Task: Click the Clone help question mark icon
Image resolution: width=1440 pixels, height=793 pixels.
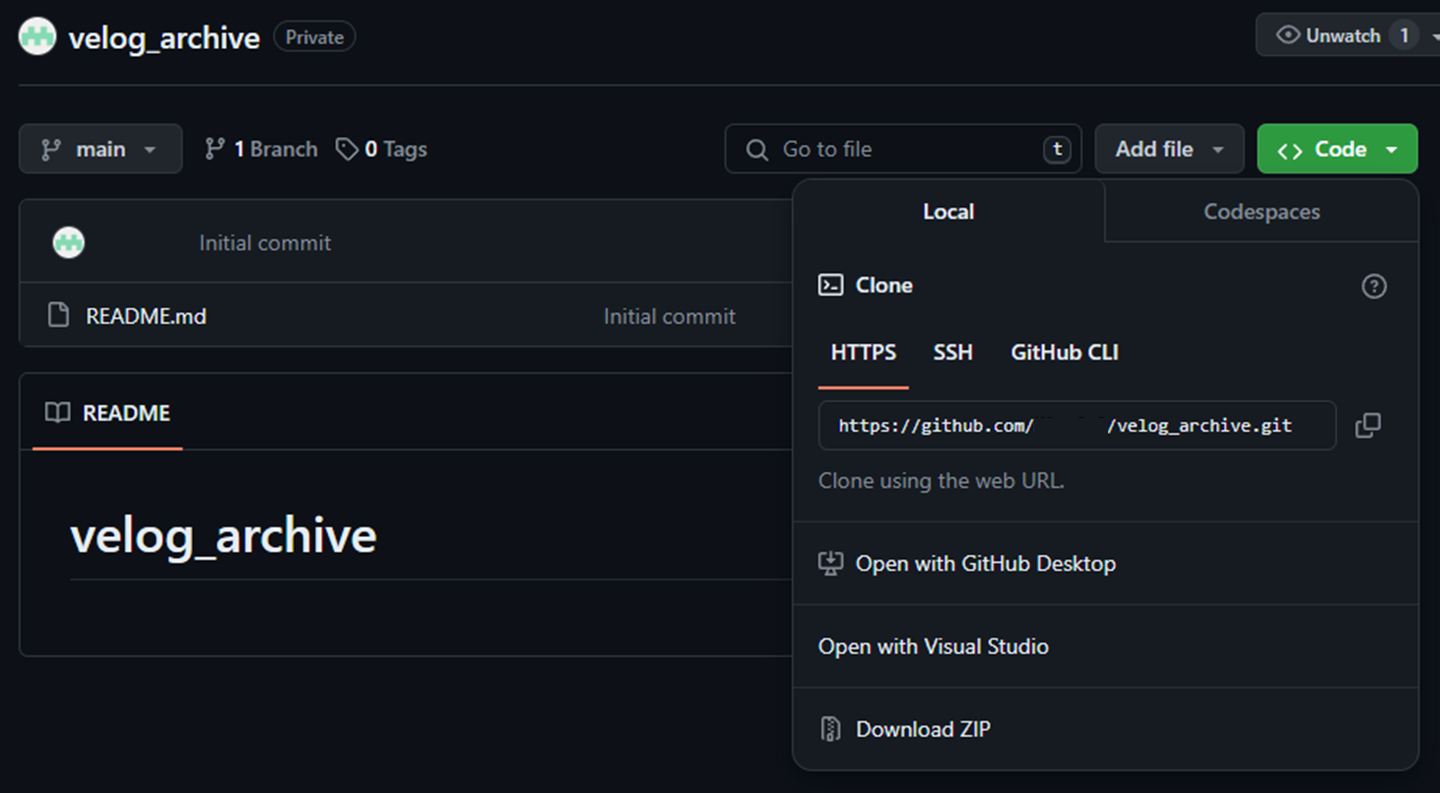Action: (x=1374, y=286)
